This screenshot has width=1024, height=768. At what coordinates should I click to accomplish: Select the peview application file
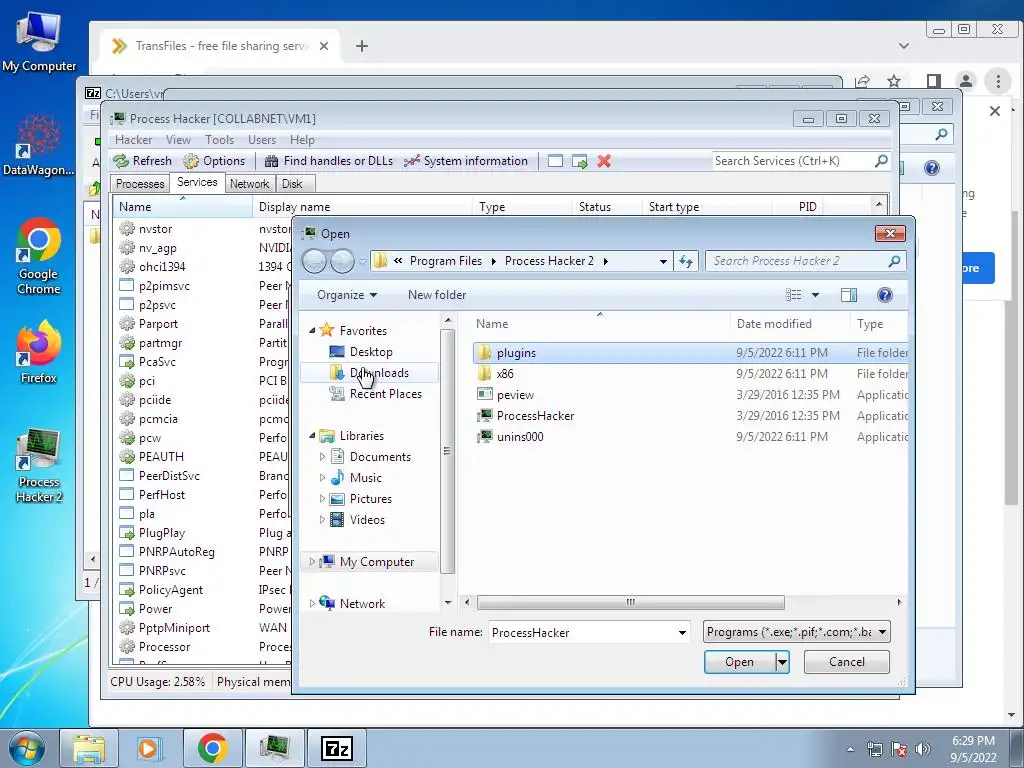pos(515,394)
